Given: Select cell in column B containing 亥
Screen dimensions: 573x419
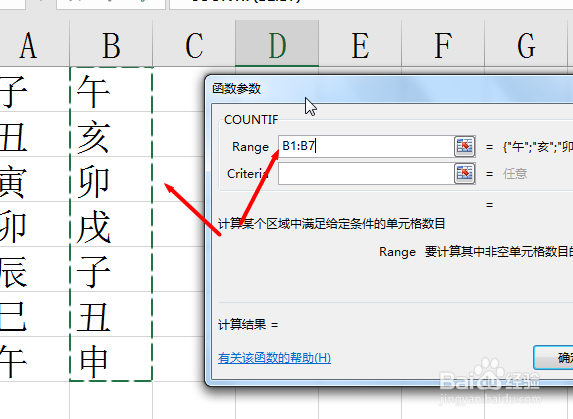Looking at the screenshot, I should (x=111, y=134).
